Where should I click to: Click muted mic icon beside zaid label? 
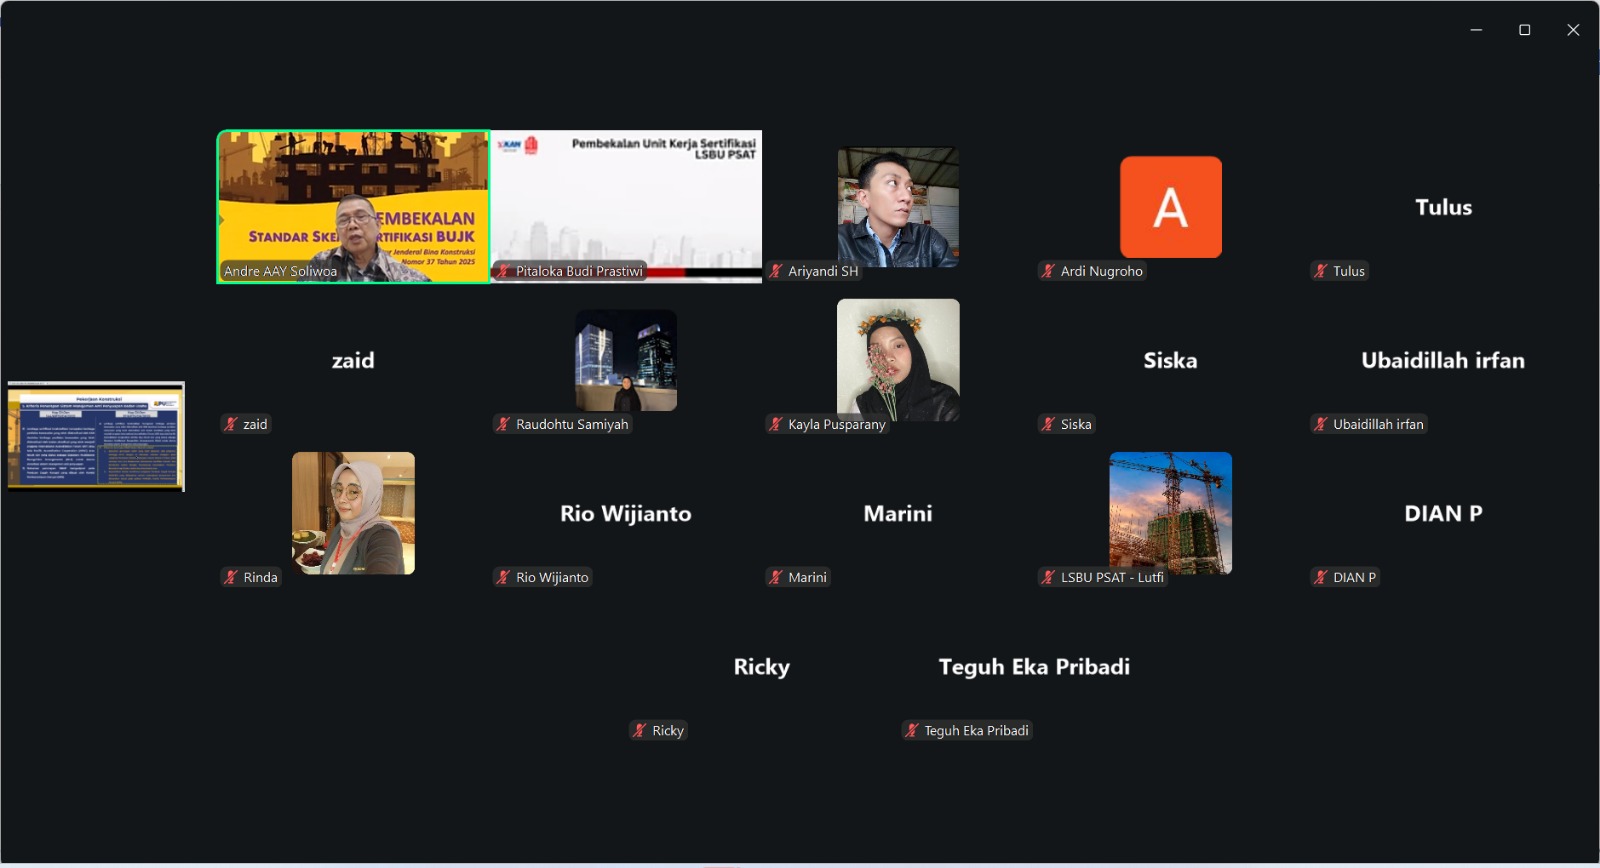(x=231, y=424)
